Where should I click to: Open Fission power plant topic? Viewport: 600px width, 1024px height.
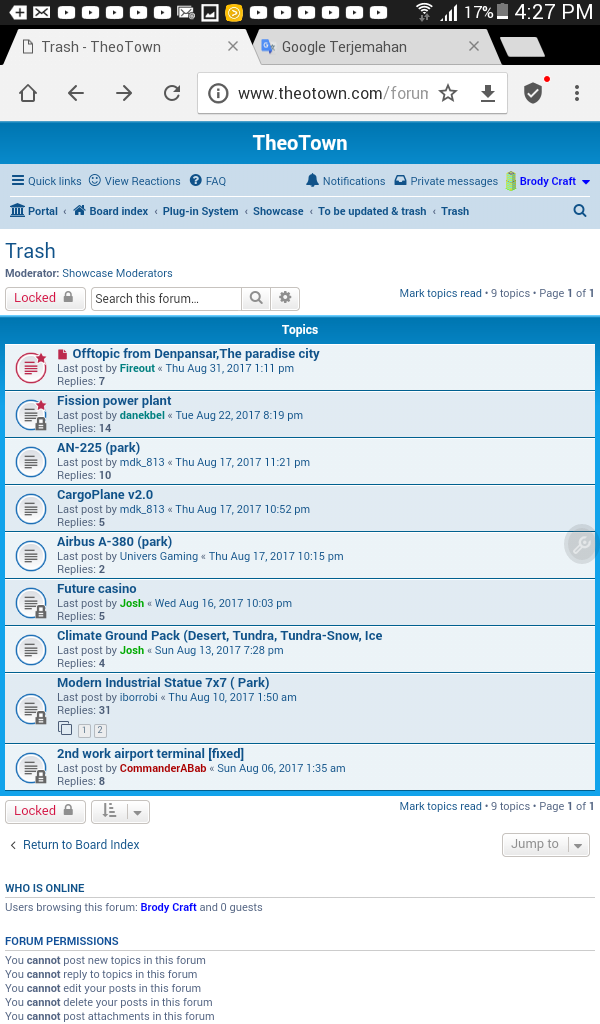tap(114, 400)
